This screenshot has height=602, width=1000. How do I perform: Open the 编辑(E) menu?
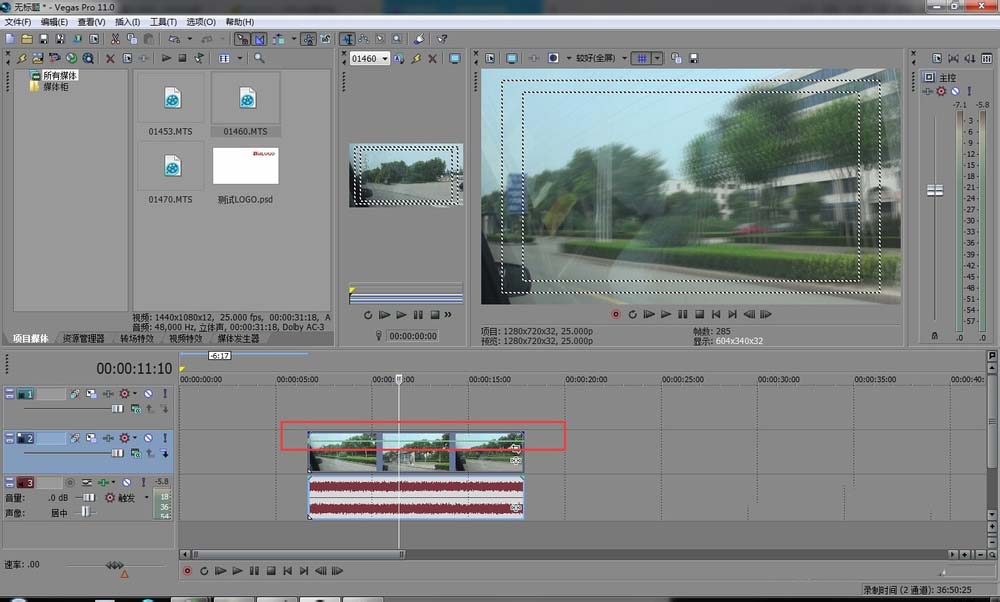tap(54, 22)
